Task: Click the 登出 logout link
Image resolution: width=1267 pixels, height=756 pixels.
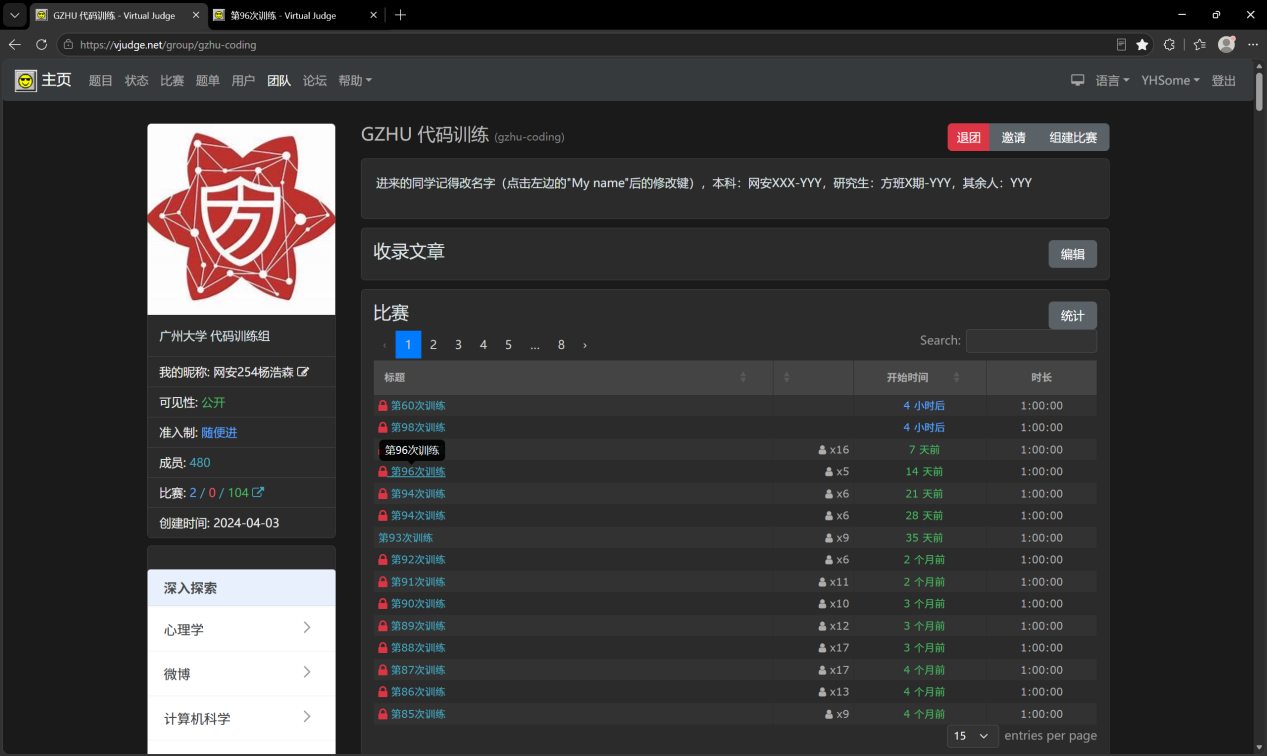Action: coord(1224,80)
